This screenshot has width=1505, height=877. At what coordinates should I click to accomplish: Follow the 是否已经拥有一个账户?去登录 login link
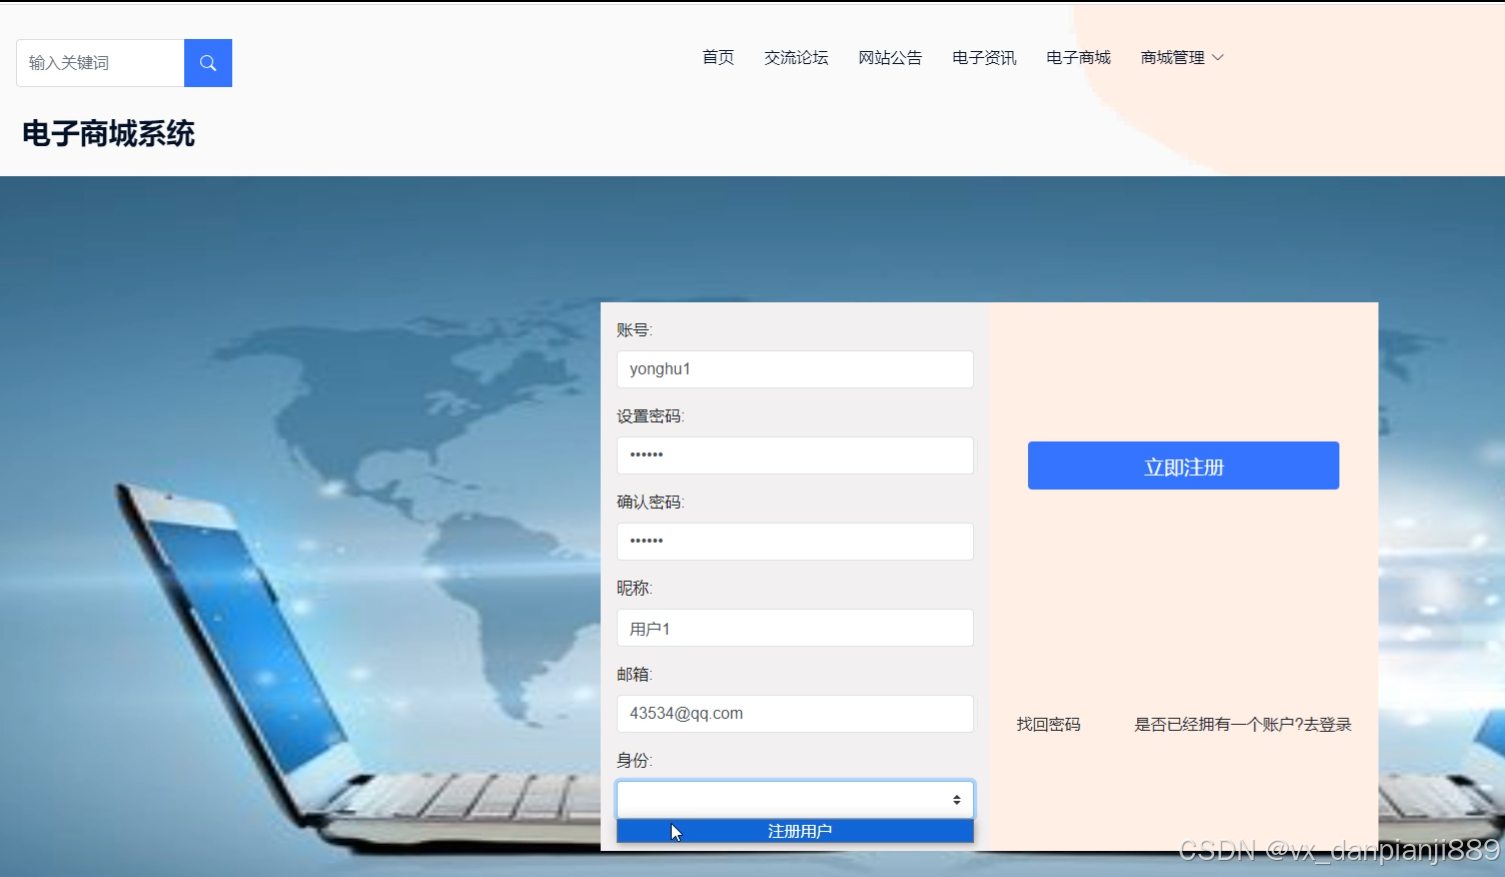[1242, 724]
